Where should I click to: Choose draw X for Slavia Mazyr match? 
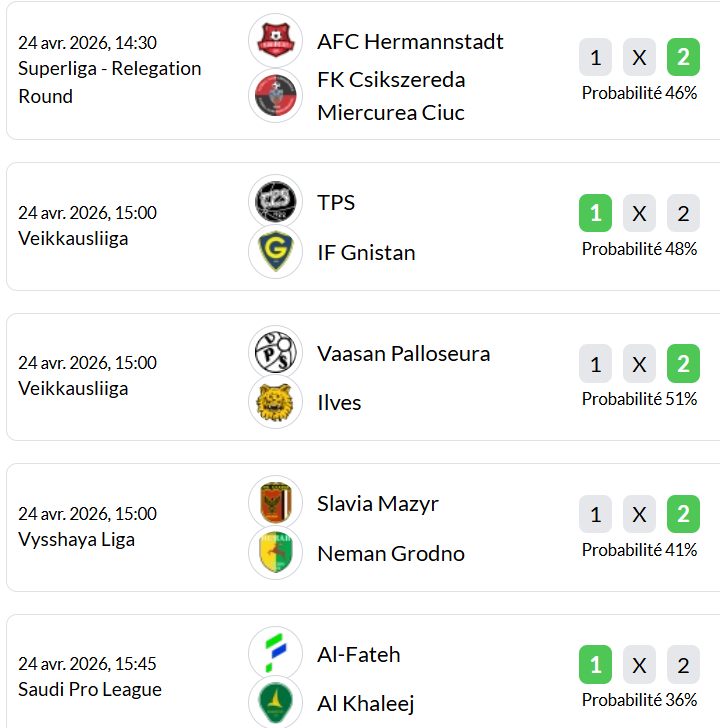click(x=639, y=515)
